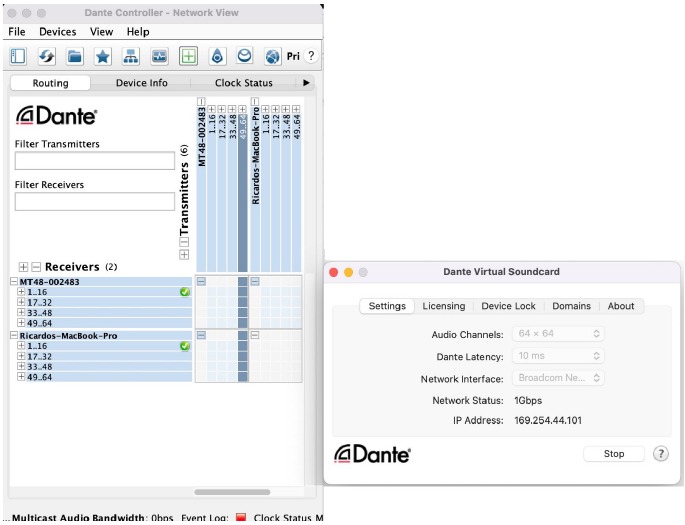Expand Ricardos-MacBook-Pro receiver channels 17..32
The width and height of the screenshot is (685, 525).
[x=21, y=356]
